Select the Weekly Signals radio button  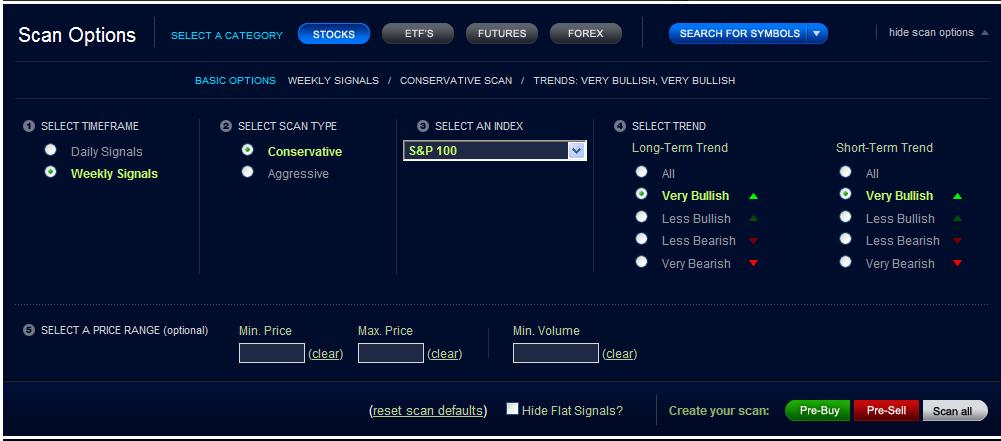(50, 172)
